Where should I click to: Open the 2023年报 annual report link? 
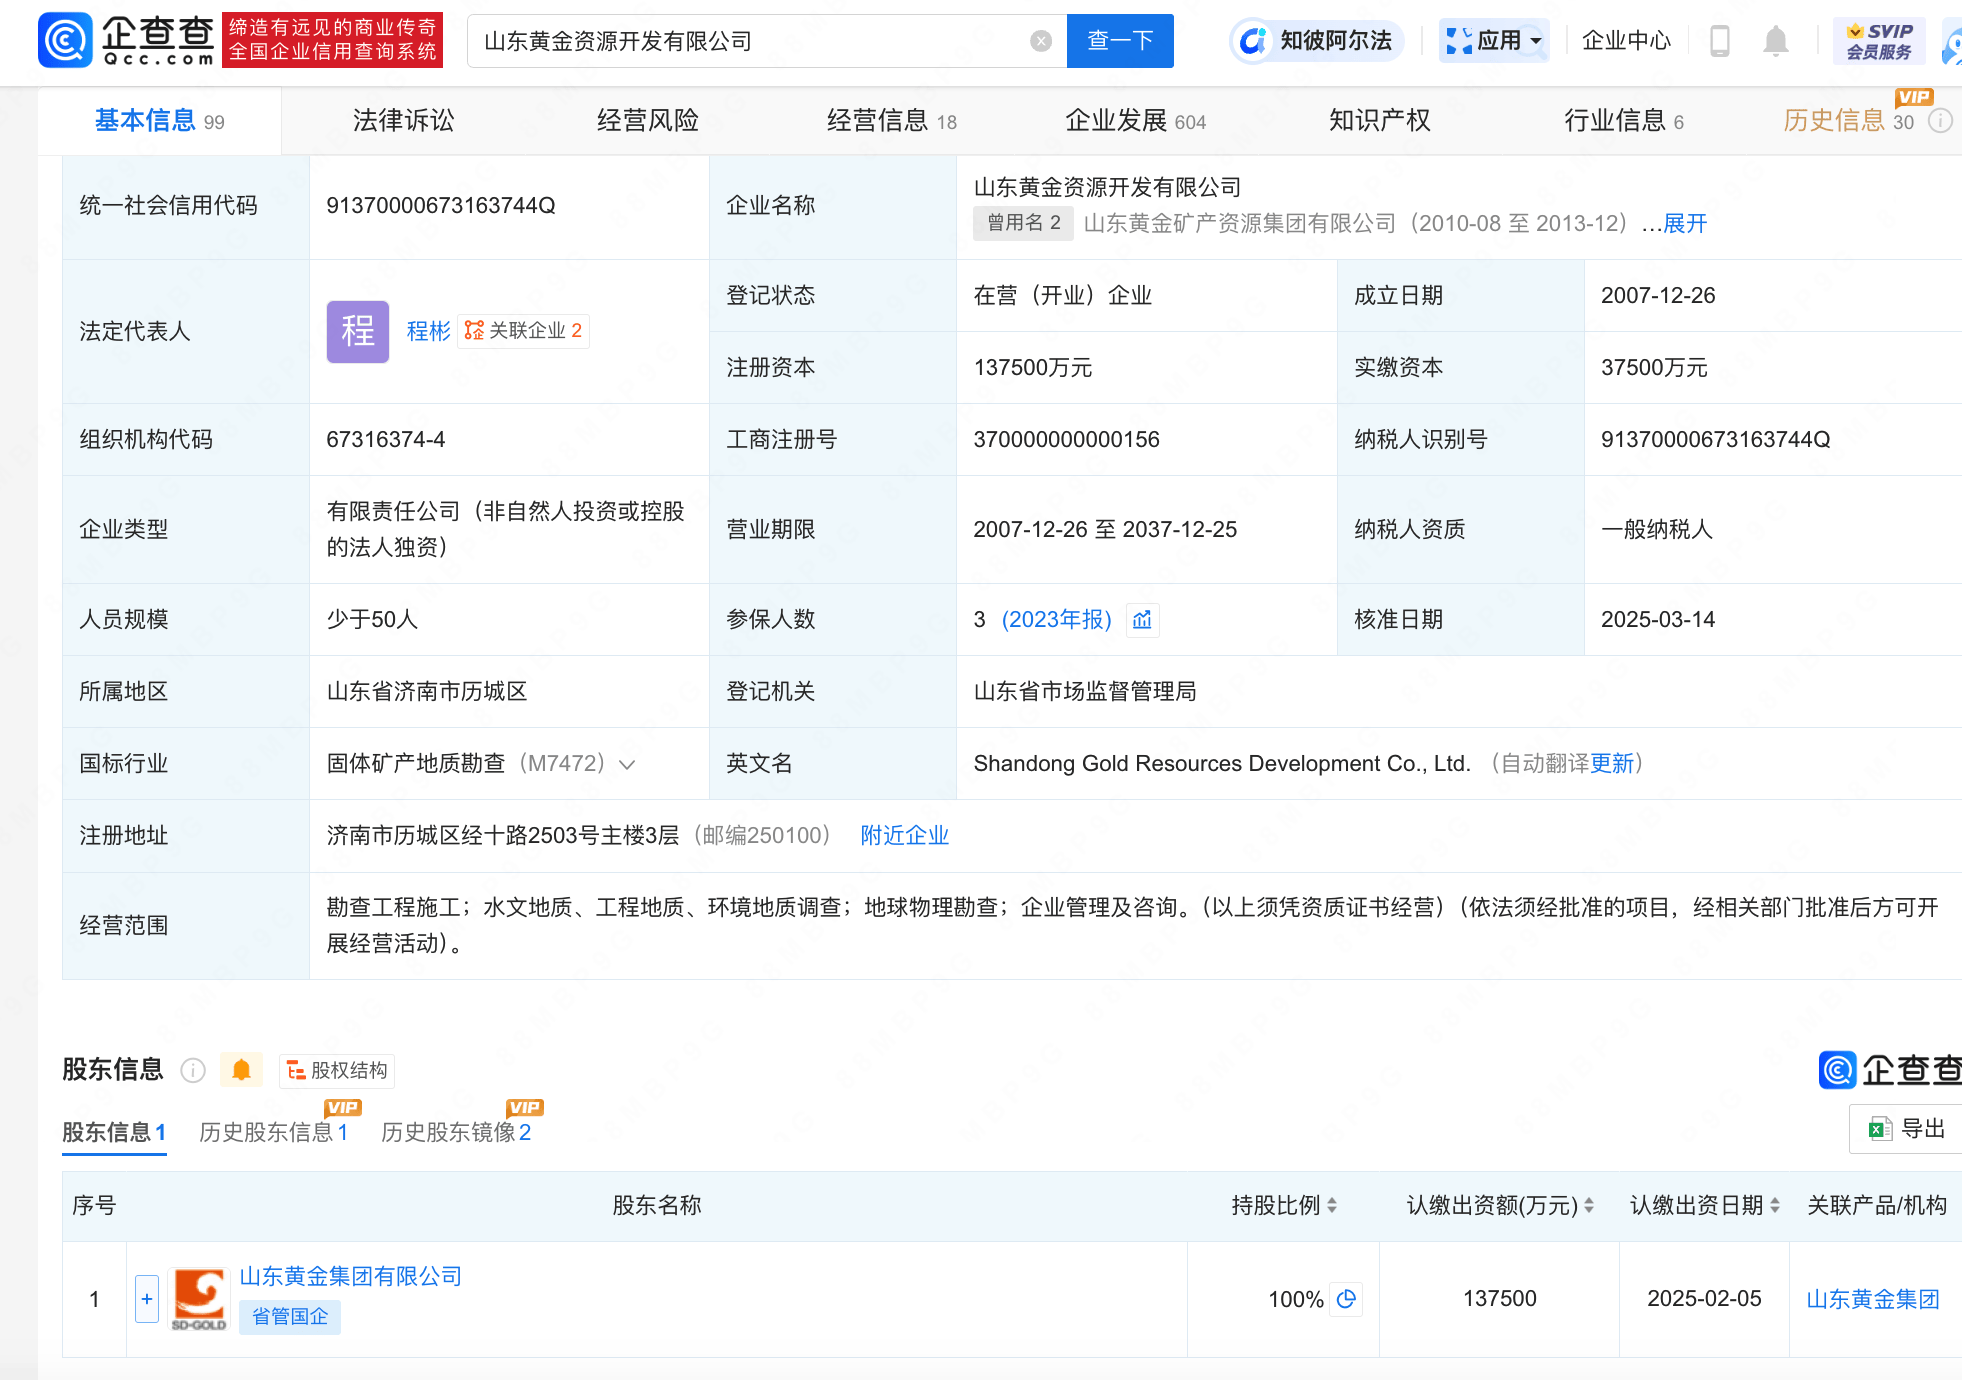pos(1057,620)
